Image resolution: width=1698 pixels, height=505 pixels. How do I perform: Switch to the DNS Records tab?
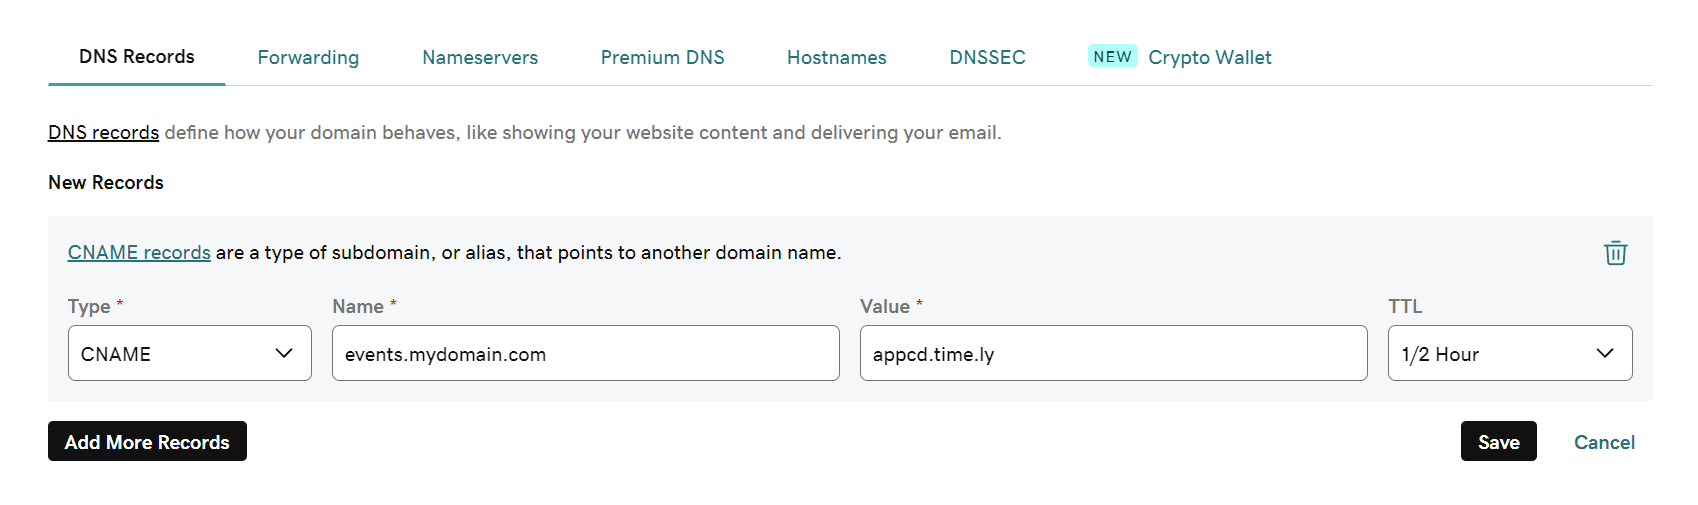tap(137, 57)
